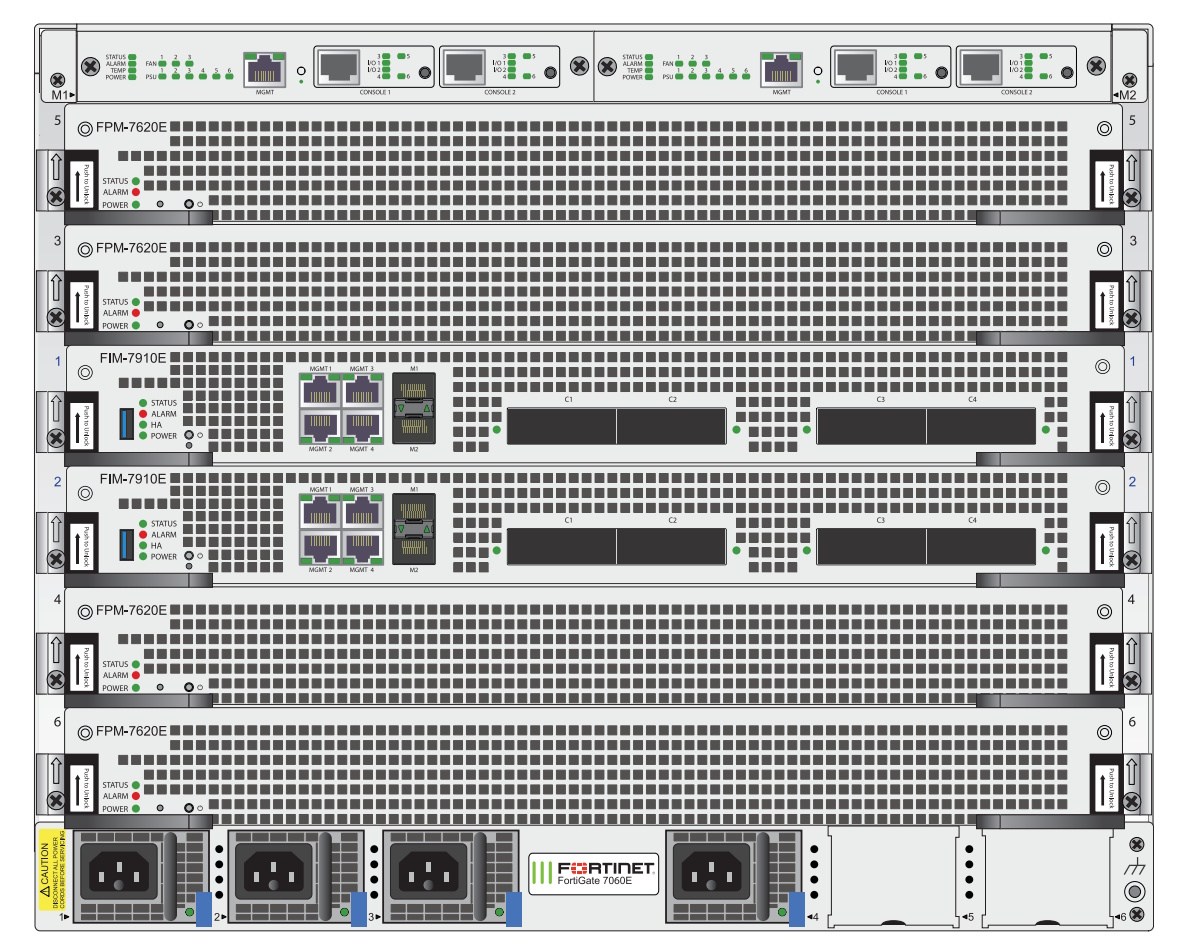Click the blue USB port on slot 1 FIM-7910E

(127, 423)
